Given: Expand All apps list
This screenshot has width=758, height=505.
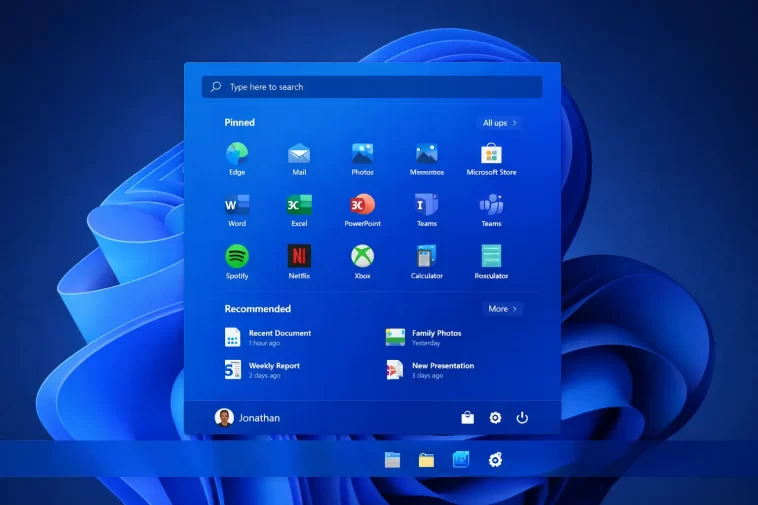Looking at the screenshot, I should click(x=499, y=123).
